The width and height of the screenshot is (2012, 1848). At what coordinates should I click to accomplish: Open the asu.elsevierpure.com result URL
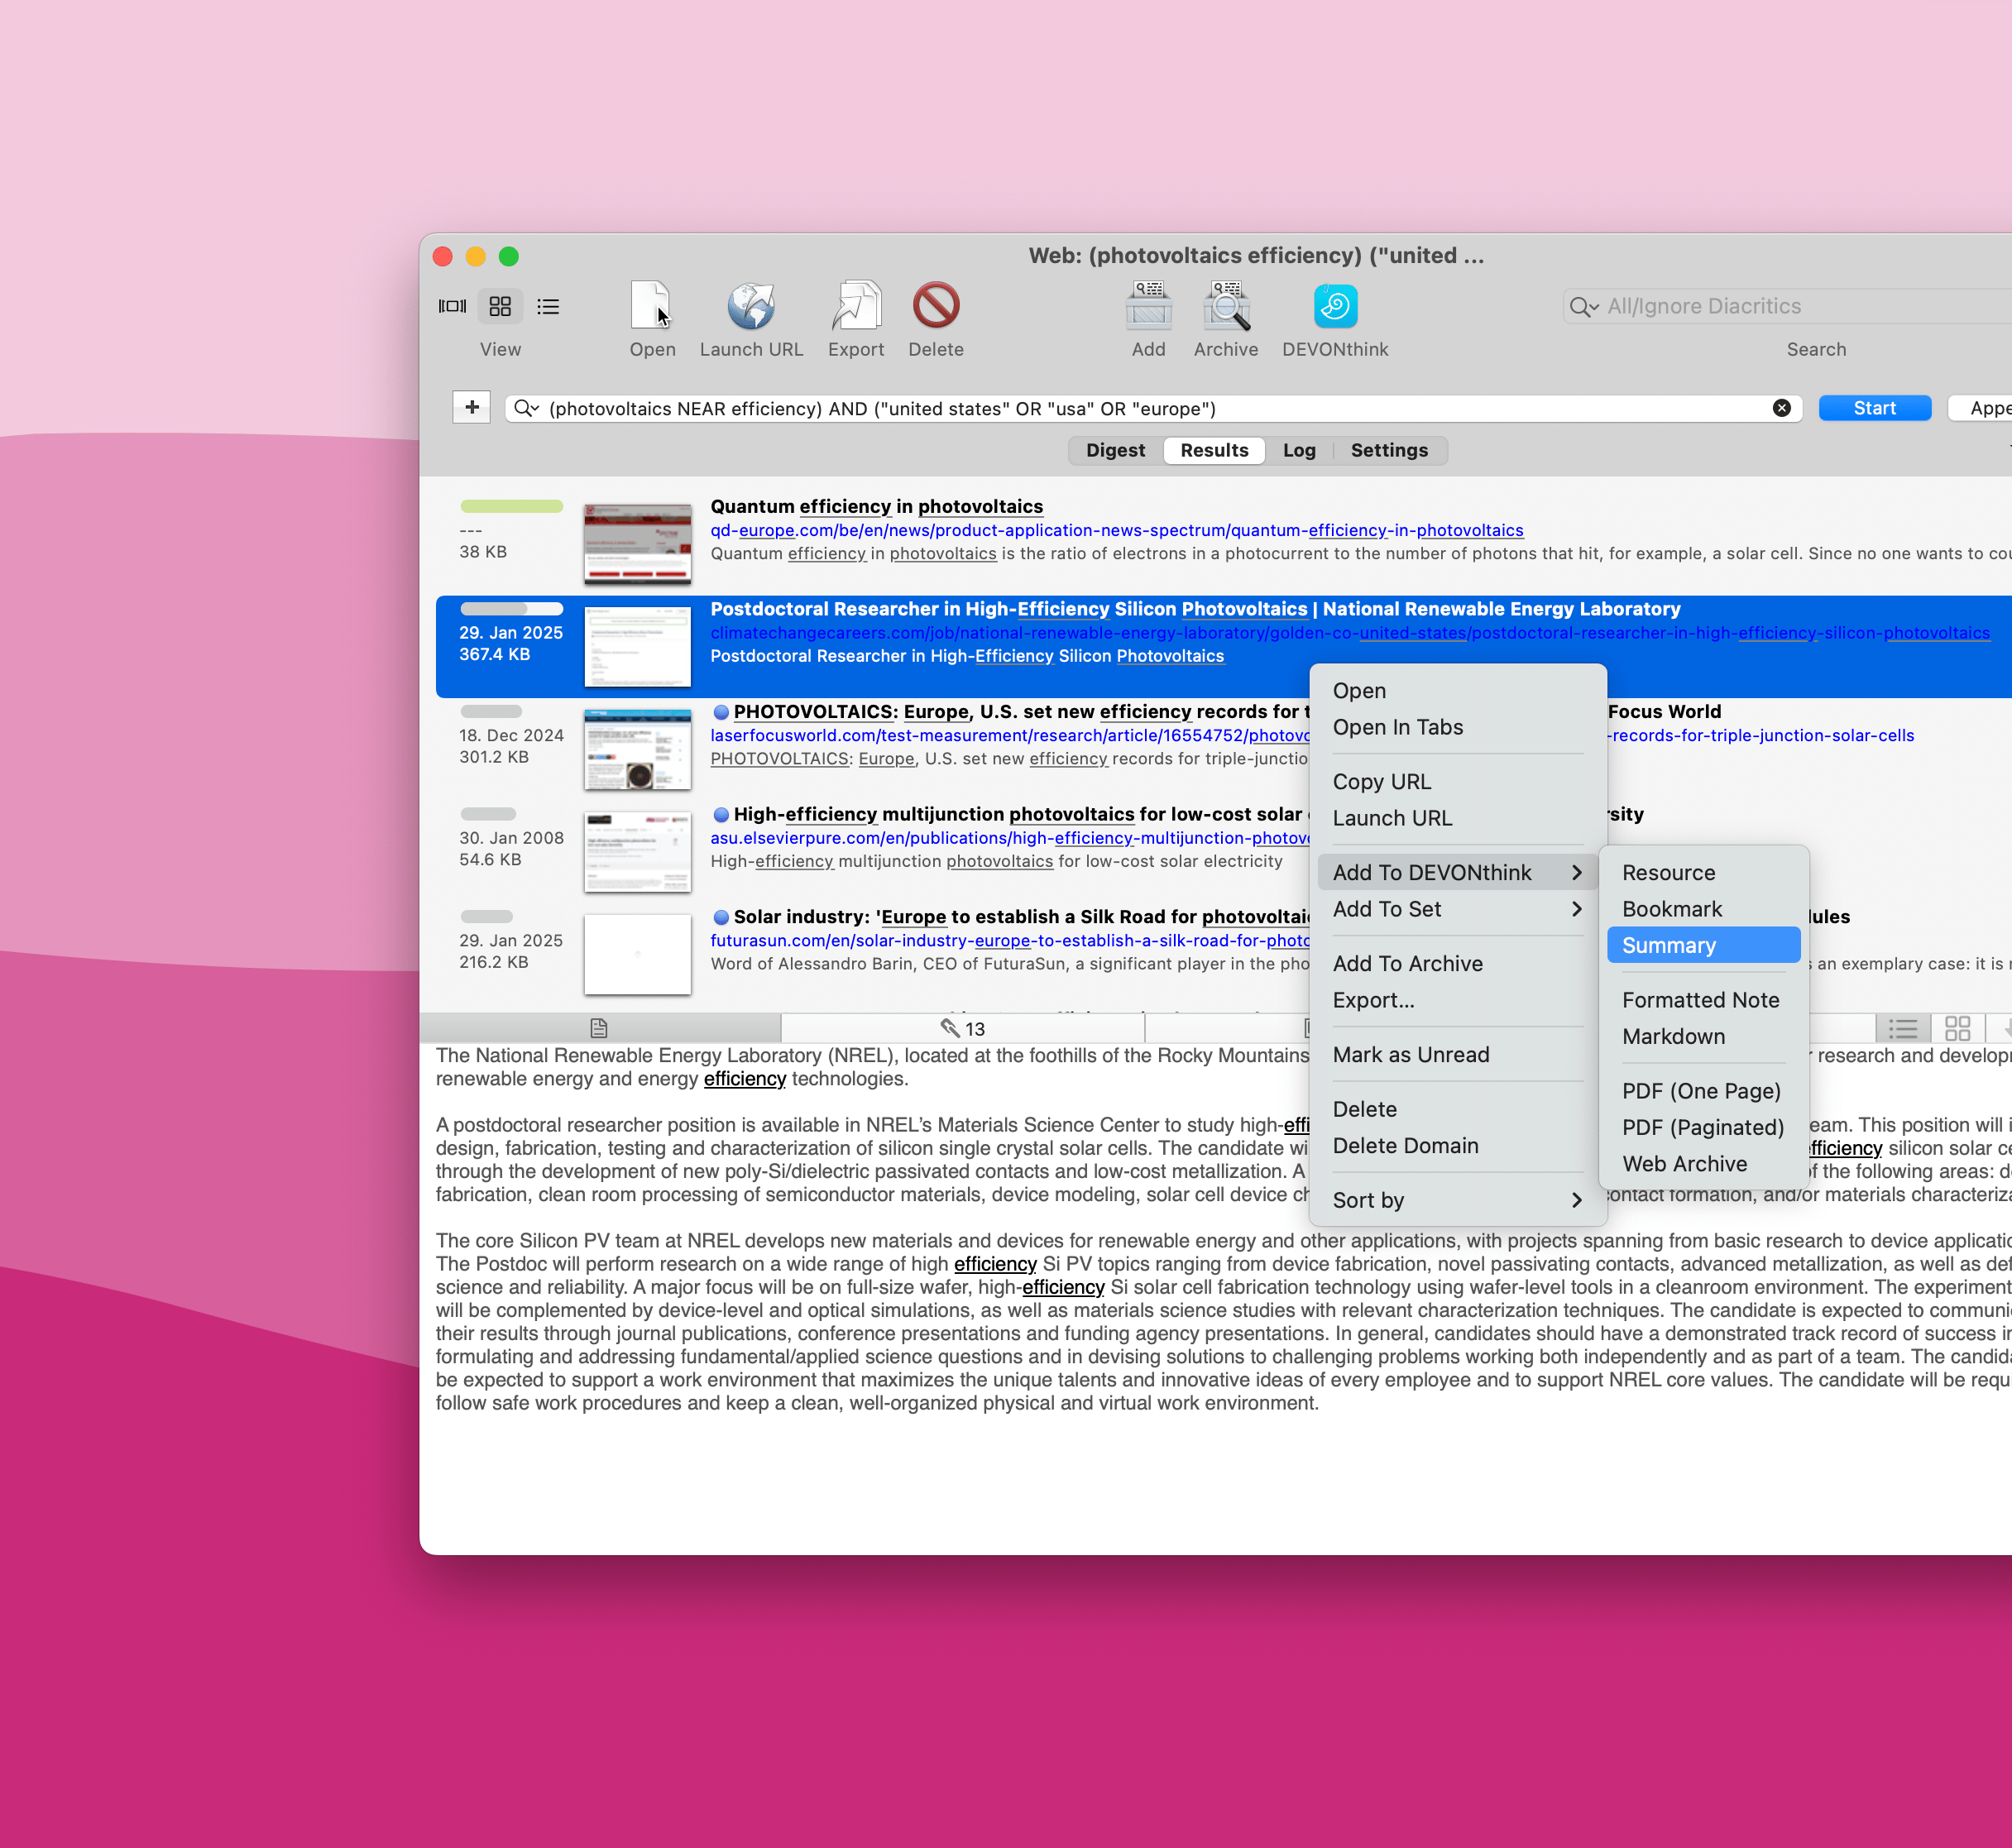point(1010,838)
